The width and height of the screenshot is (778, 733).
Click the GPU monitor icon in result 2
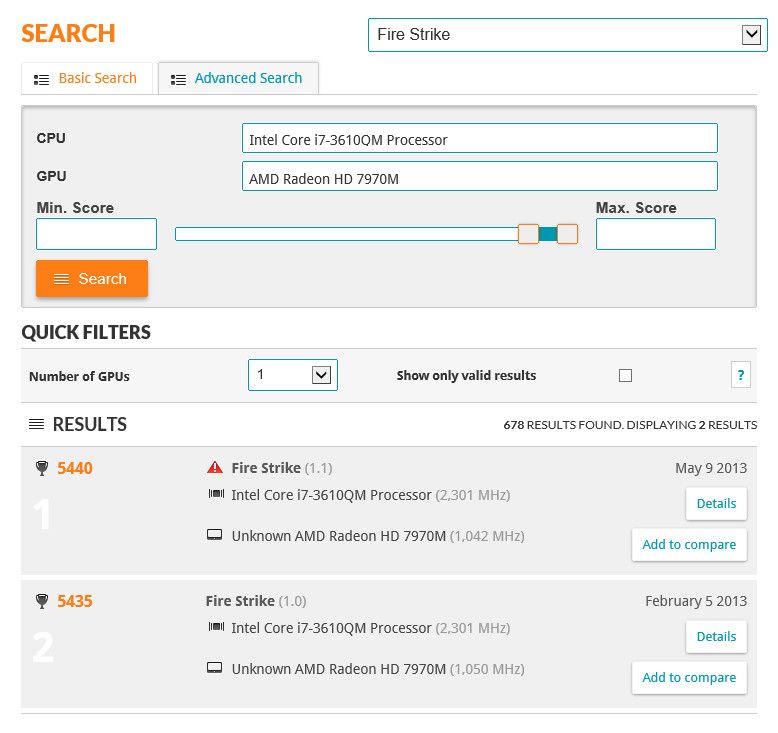[x=215, y=668]
